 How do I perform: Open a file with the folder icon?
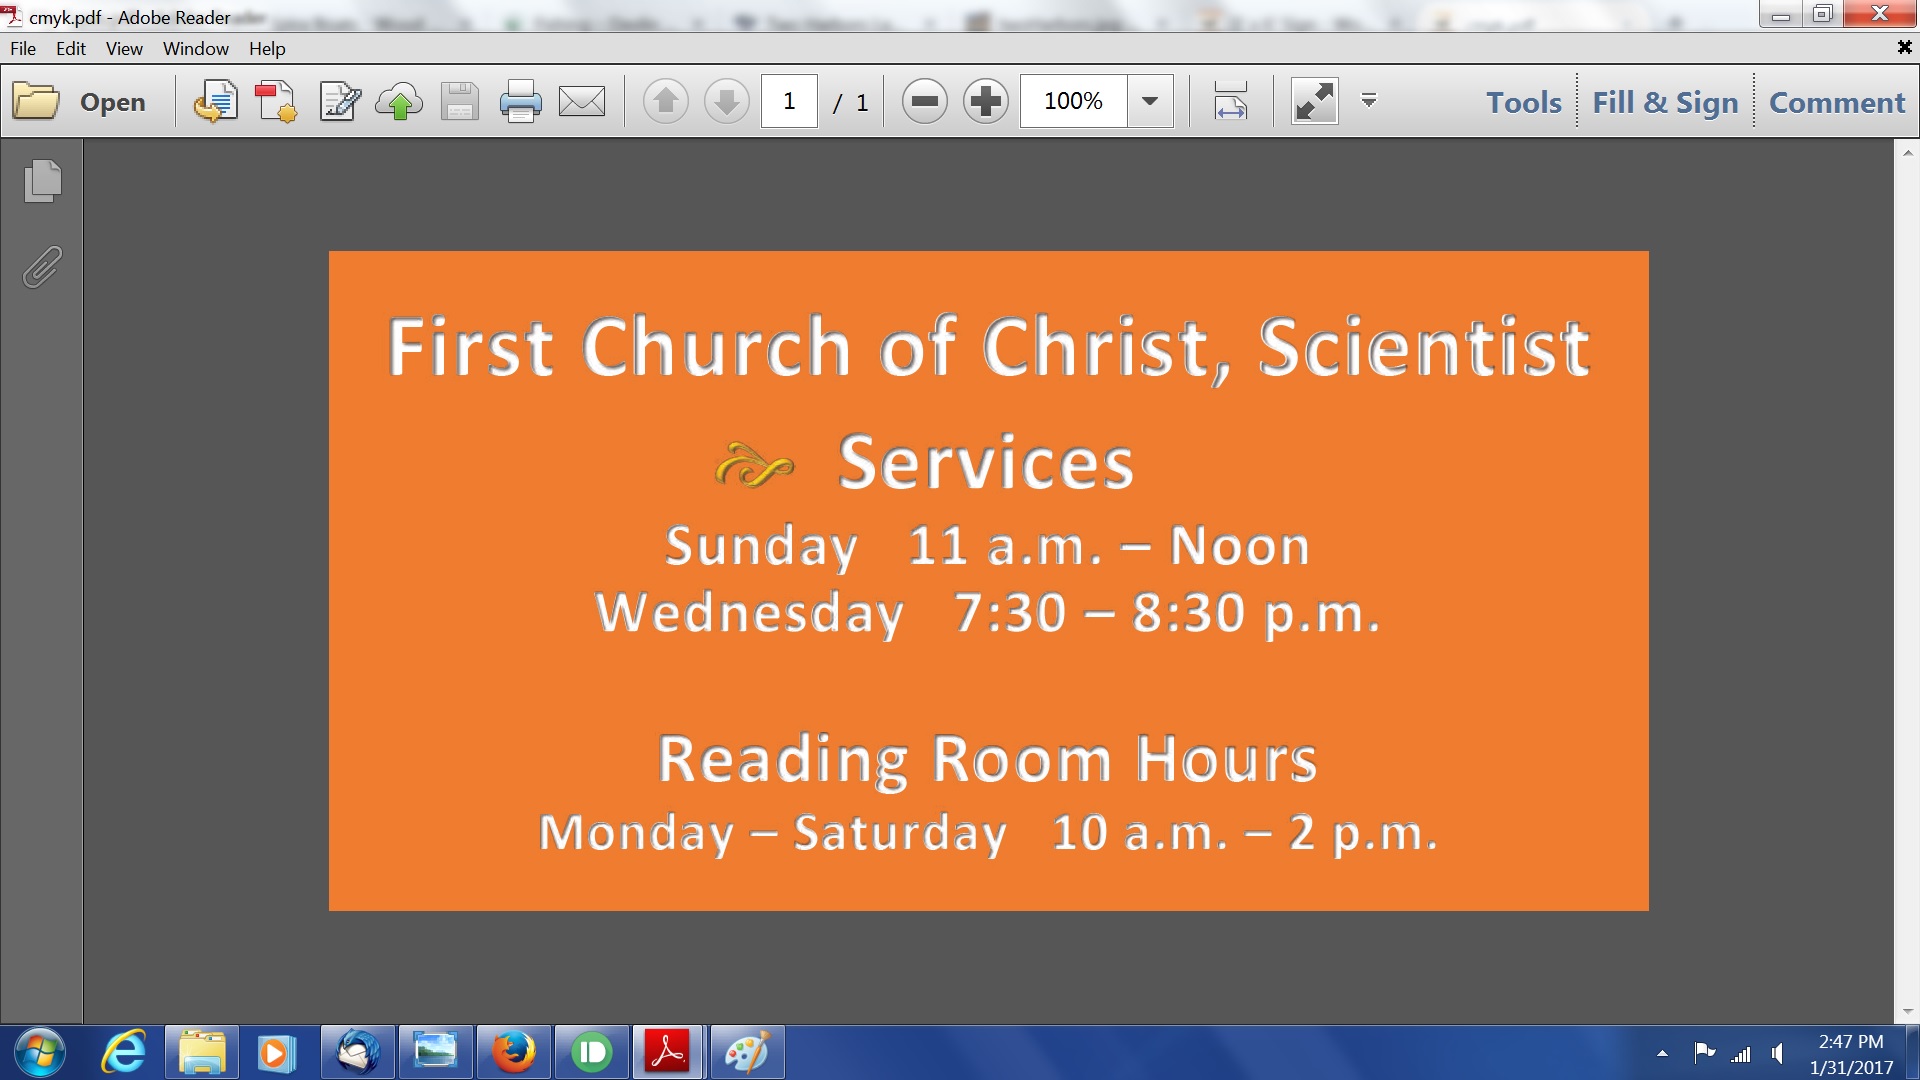36,101
